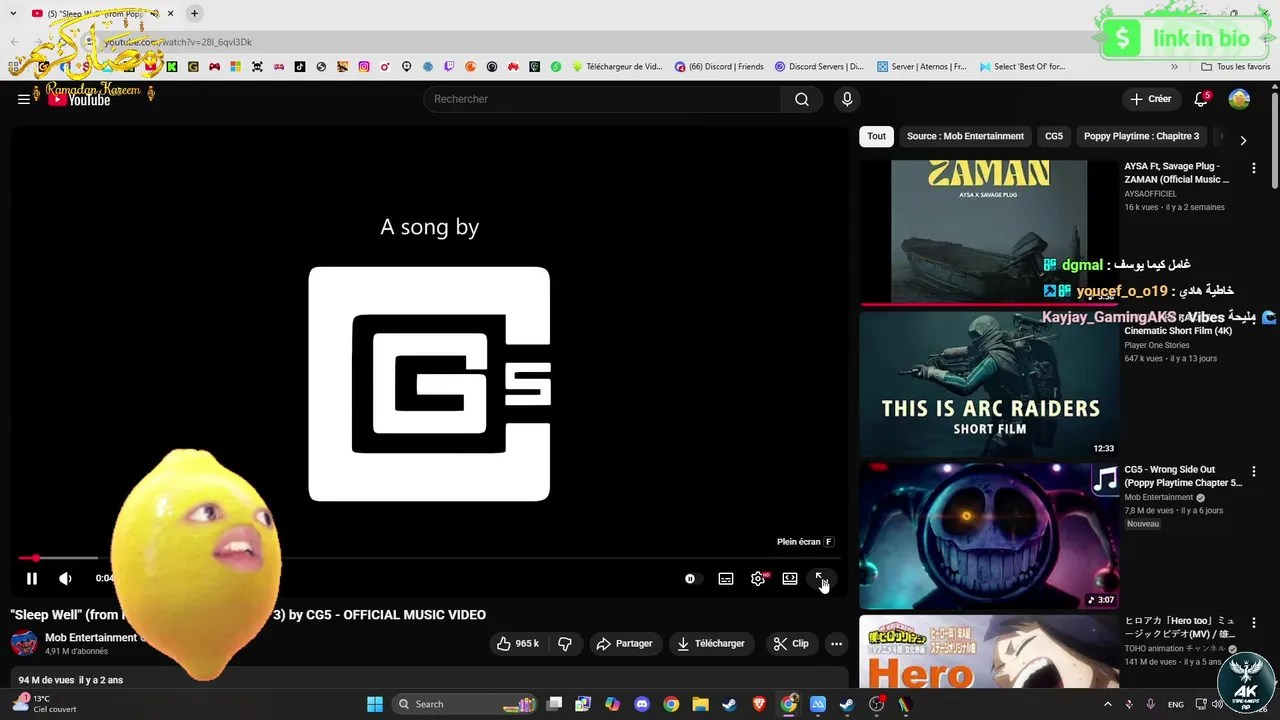The height and width of the screenshot is (720, 1280).
Task: Turn on subtitles with the captions icon
Action: 726,579
